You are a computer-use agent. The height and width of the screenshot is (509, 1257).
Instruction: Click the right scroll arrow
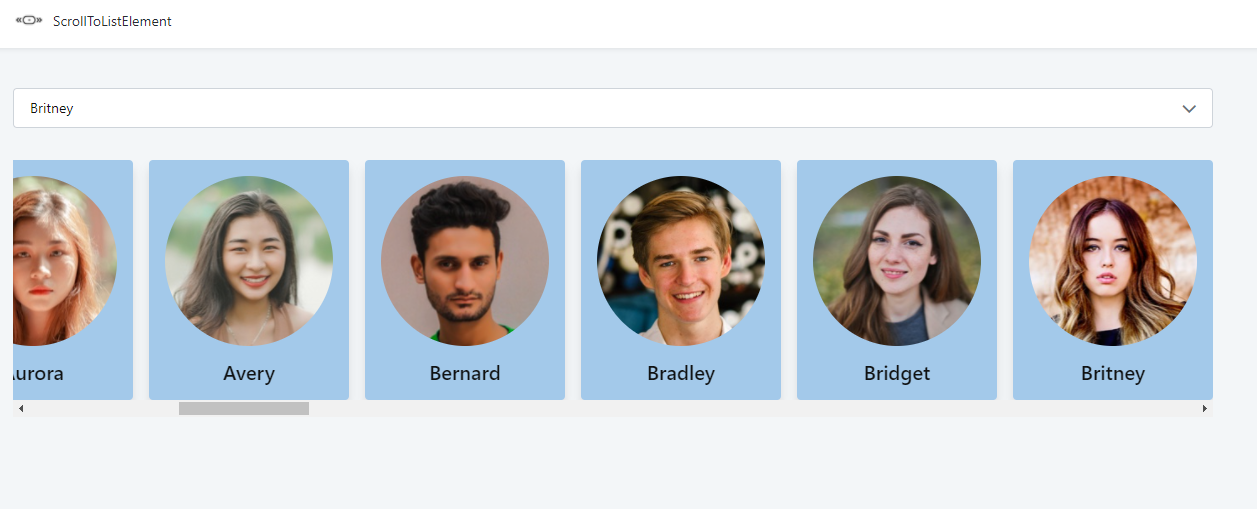pyautogui.click(x=1204, y=408)
